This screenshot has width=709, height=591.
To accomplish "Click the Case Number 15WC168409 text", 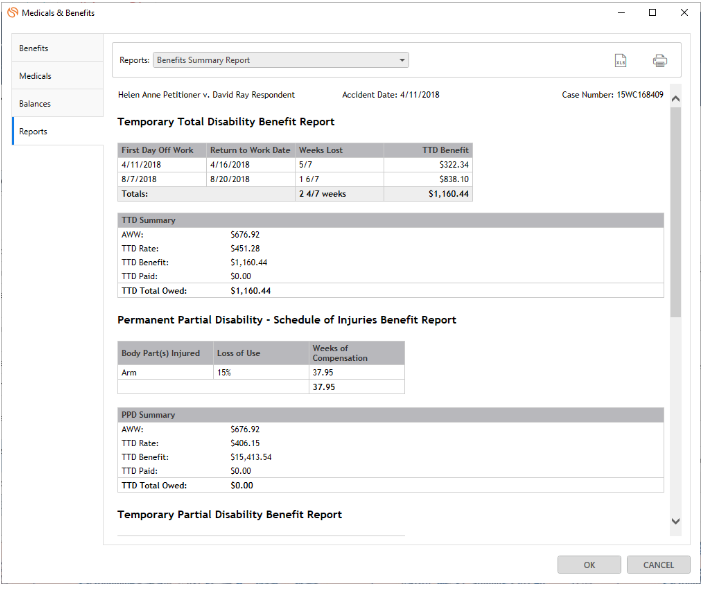I will pyautogui.click(x=612, y=95).
